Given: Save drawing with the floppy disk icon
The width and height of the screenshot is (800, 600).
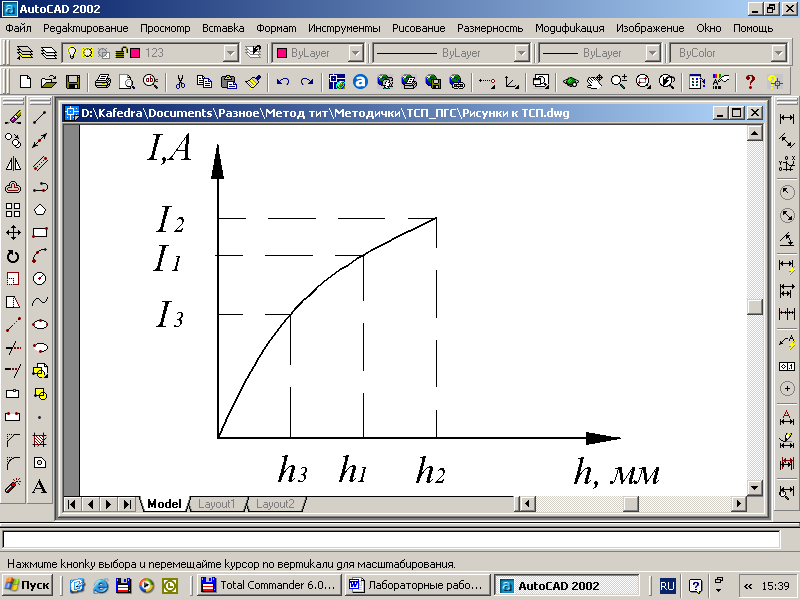Looking at the screenshot, I should click(72, 82).
